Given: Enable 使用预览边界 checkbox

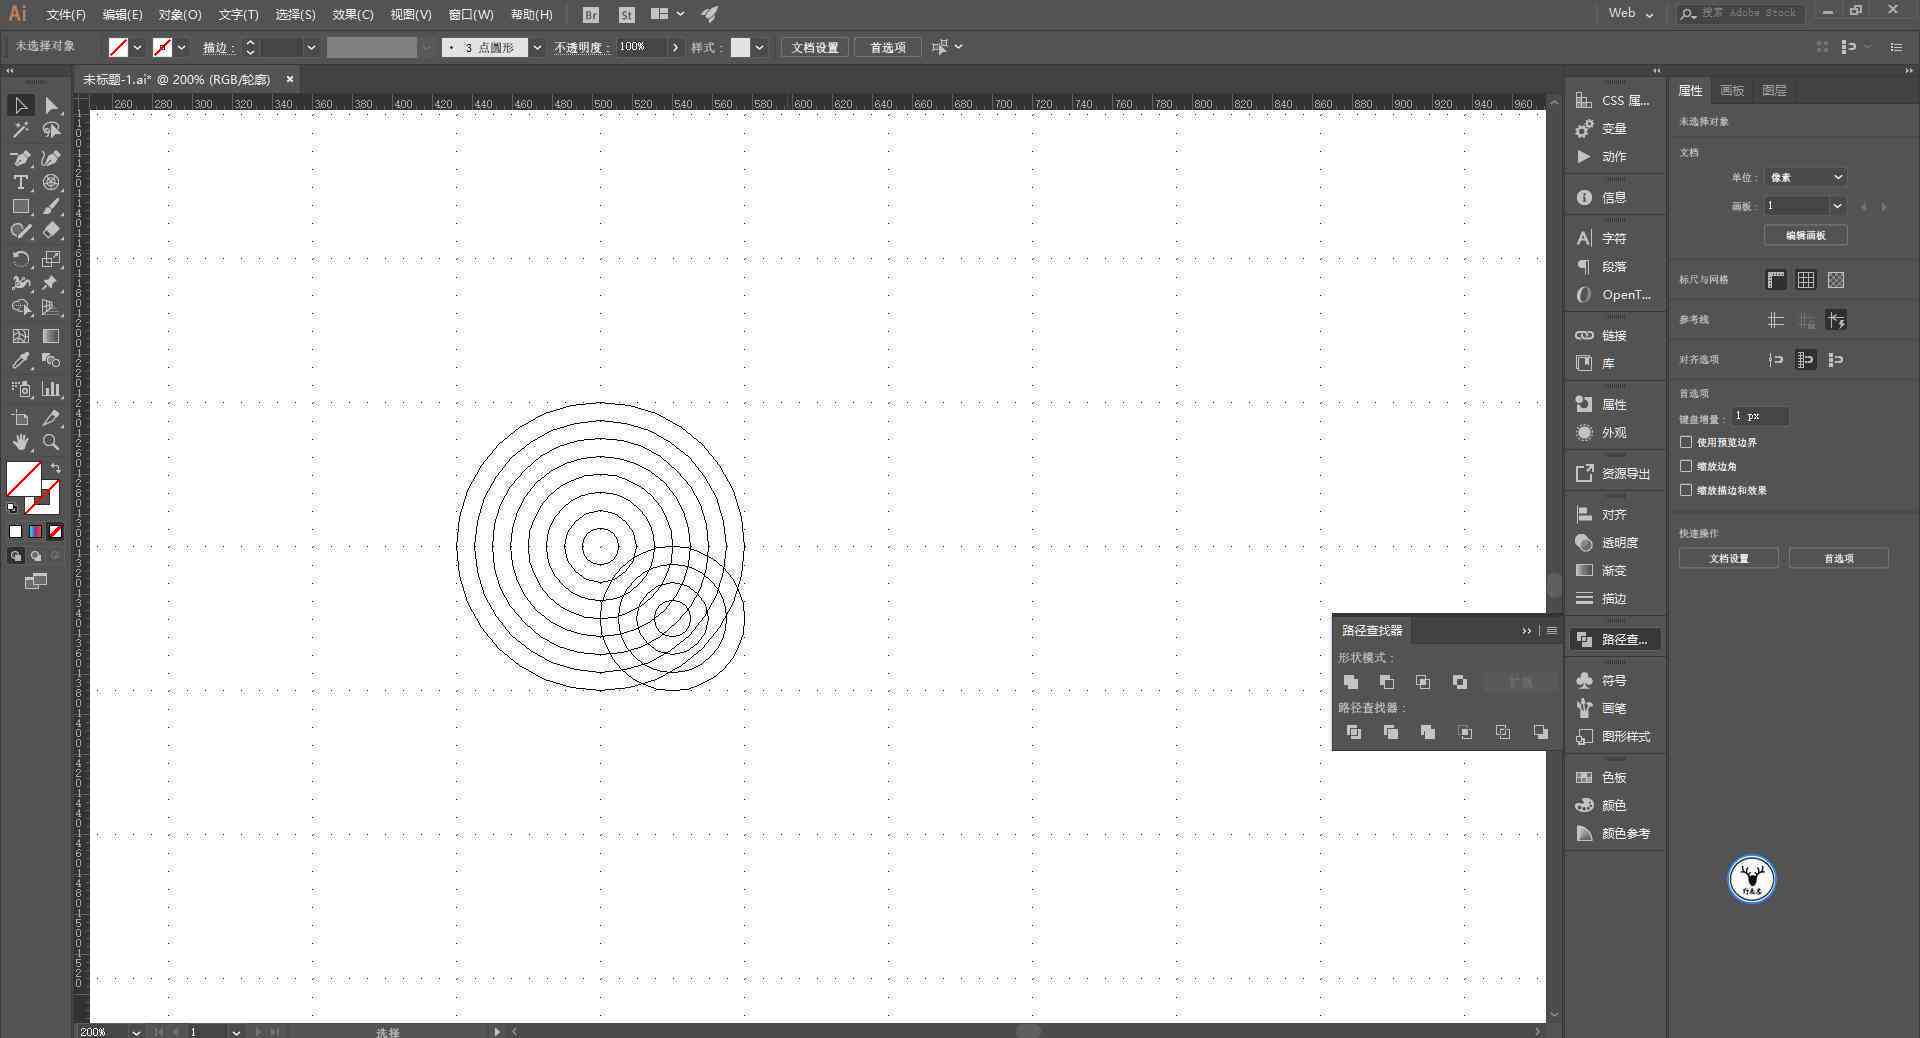Looking at the screenshot, I should 1686,442.
